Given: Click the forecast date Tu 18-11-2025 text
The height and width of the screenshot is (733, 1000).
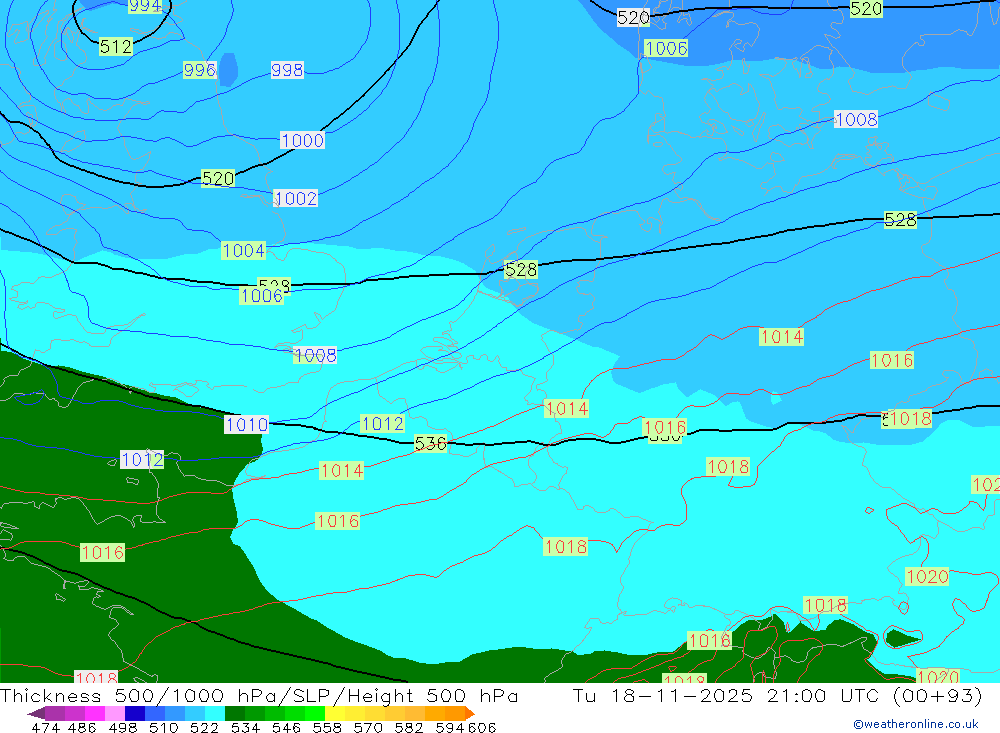Looking at the screenshot, I should click(x=663, y=695).
